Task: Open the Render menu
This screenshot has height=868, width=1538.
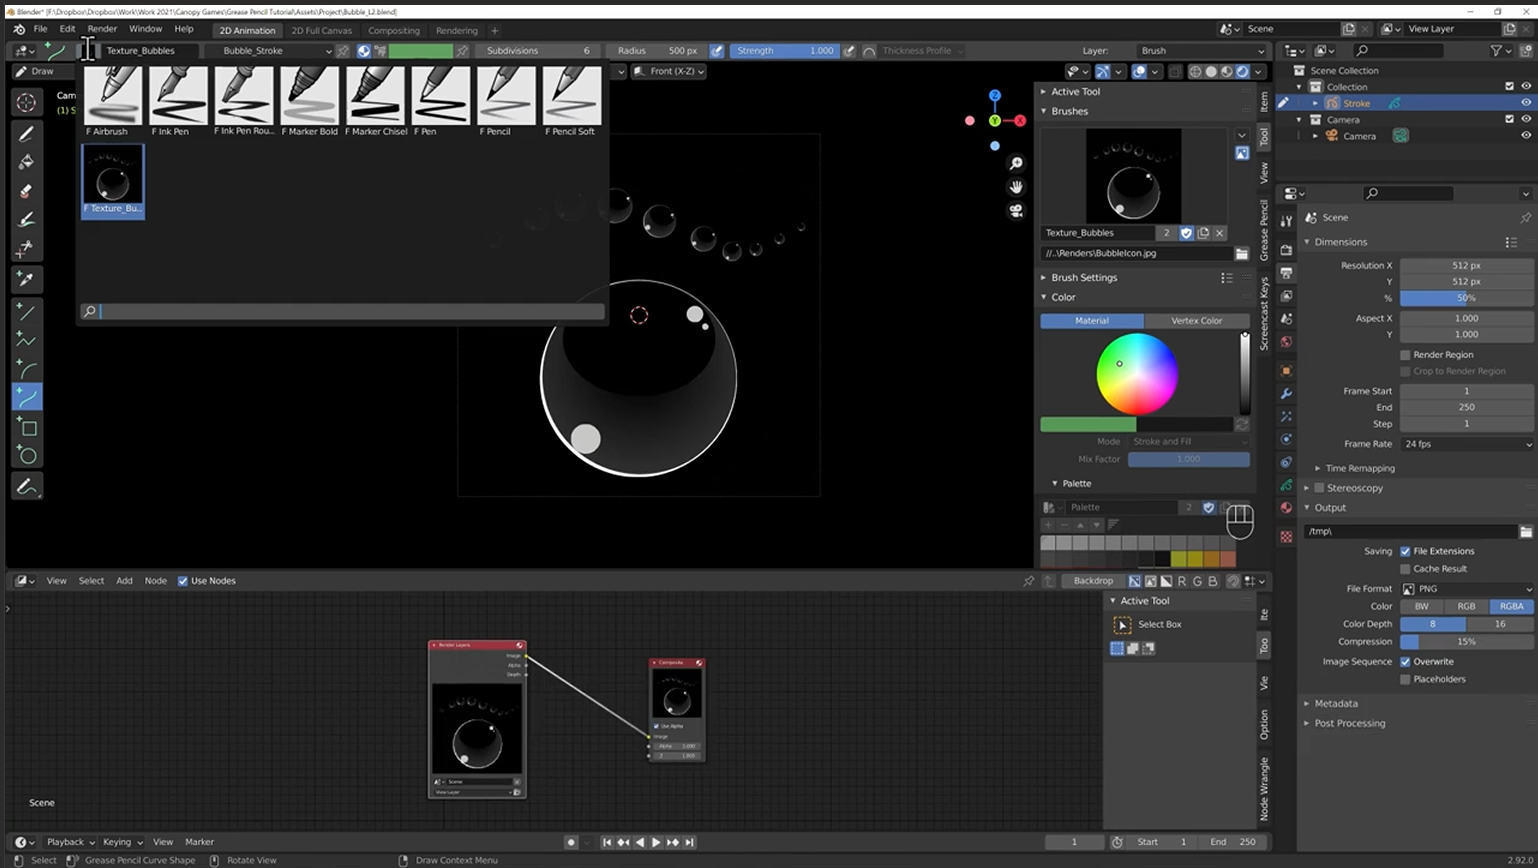Action: [x=102, y=29]
